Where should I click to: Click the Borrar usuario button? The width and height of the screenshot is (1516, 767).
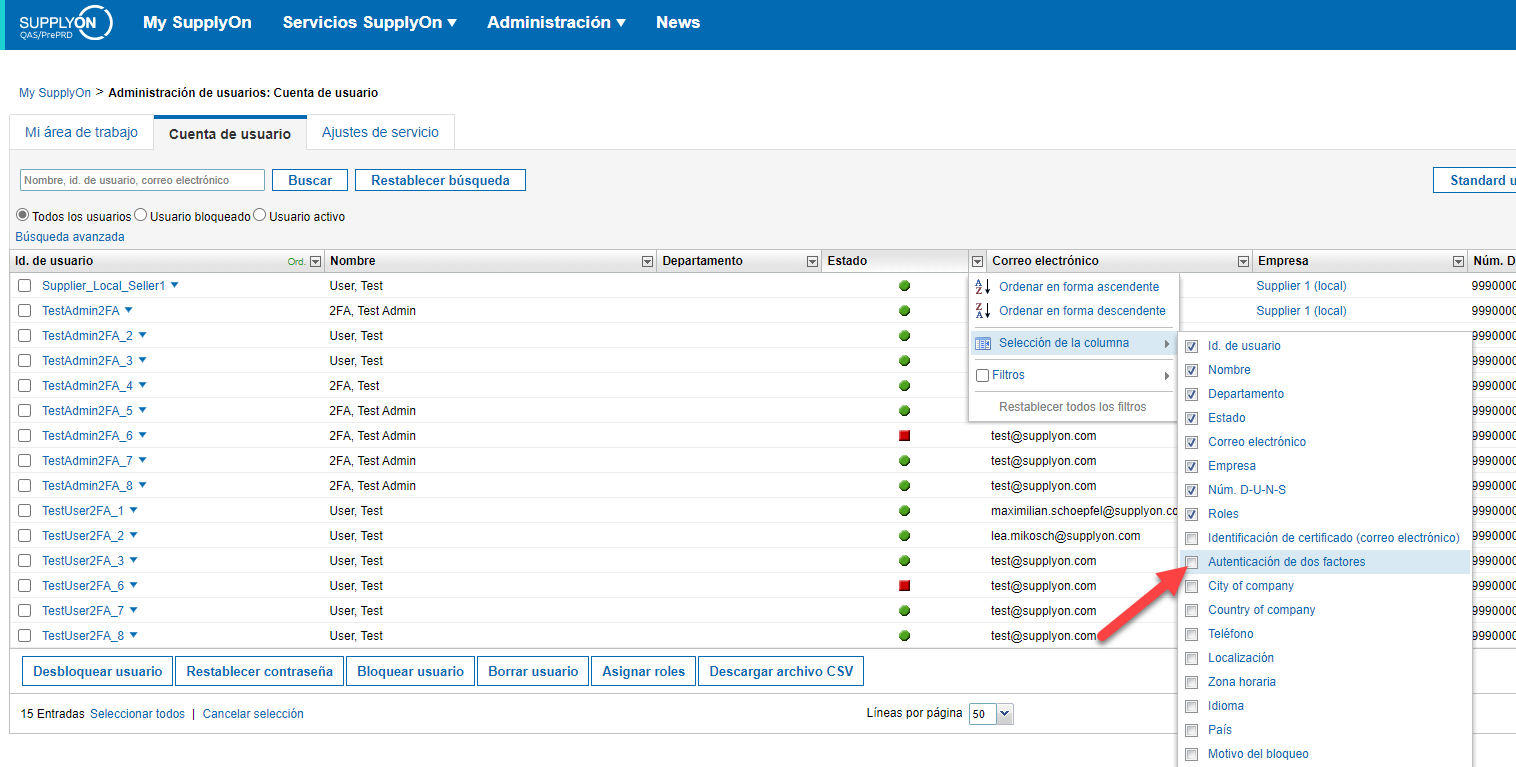point(533,671)
